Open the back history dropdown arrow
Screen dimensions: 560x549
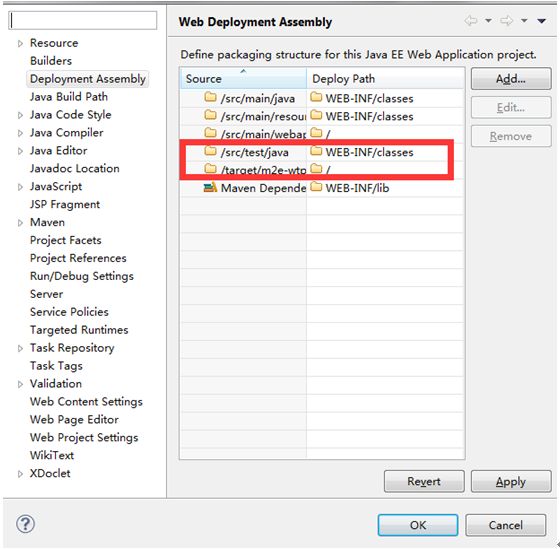[x=488, y=21]
